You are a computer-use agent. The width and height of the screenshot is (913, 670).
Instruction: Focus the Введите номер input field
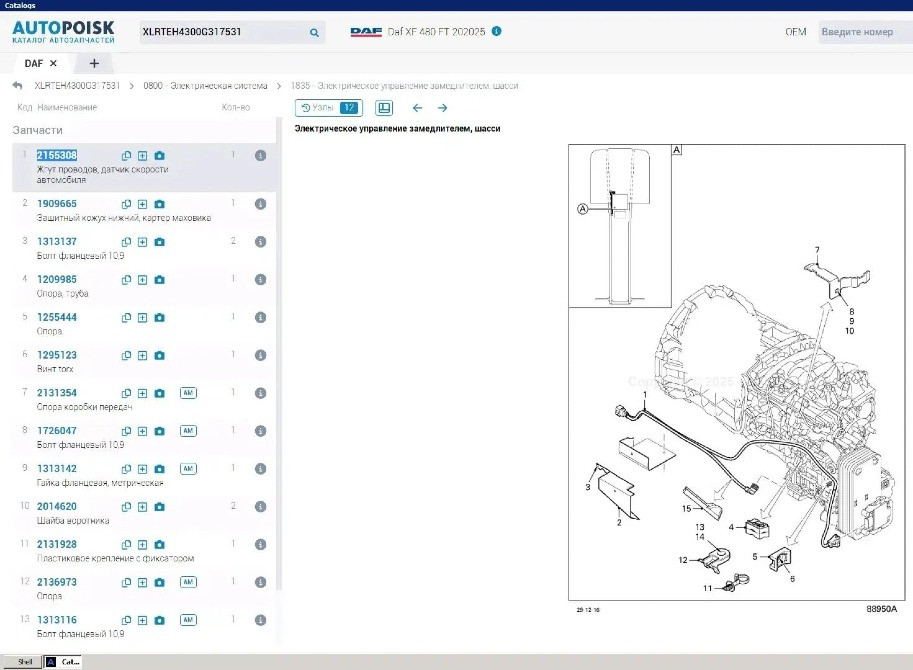click(x=863, y=32)
